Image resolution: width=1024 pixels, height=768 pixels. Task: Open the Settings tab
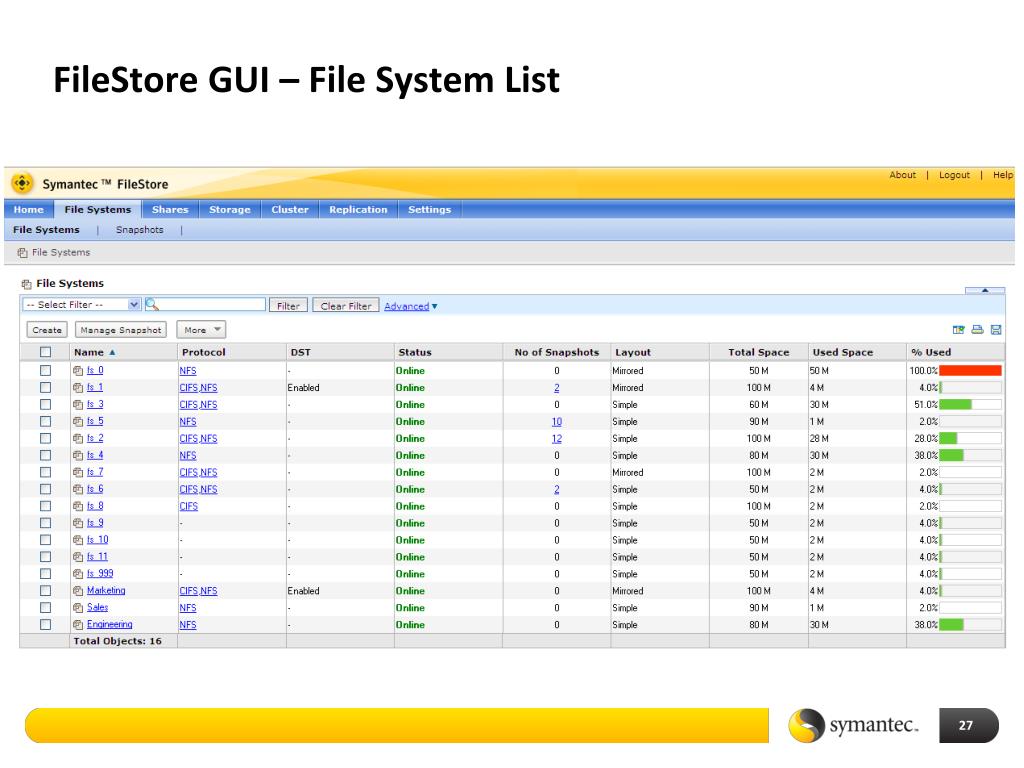coord(430,210)
